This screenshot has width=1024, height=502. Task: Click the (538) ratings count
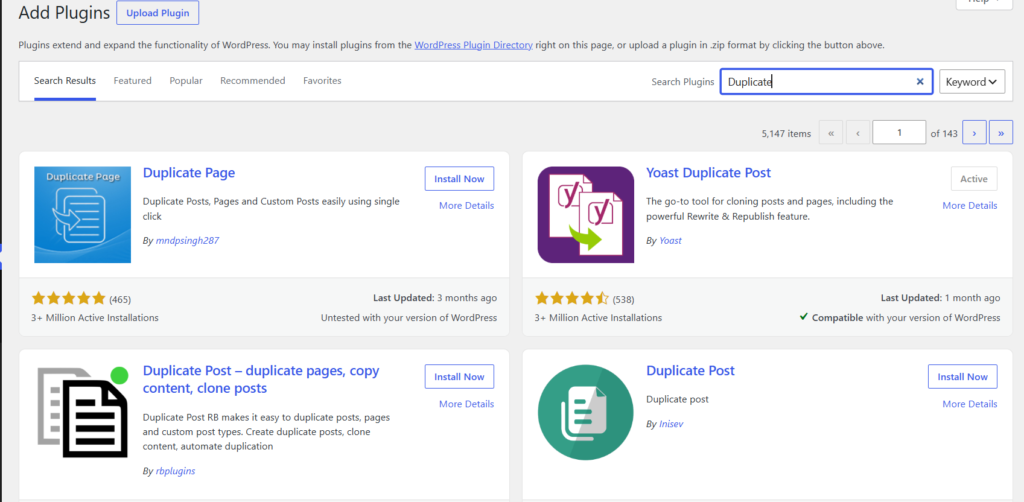click(624, 300)
